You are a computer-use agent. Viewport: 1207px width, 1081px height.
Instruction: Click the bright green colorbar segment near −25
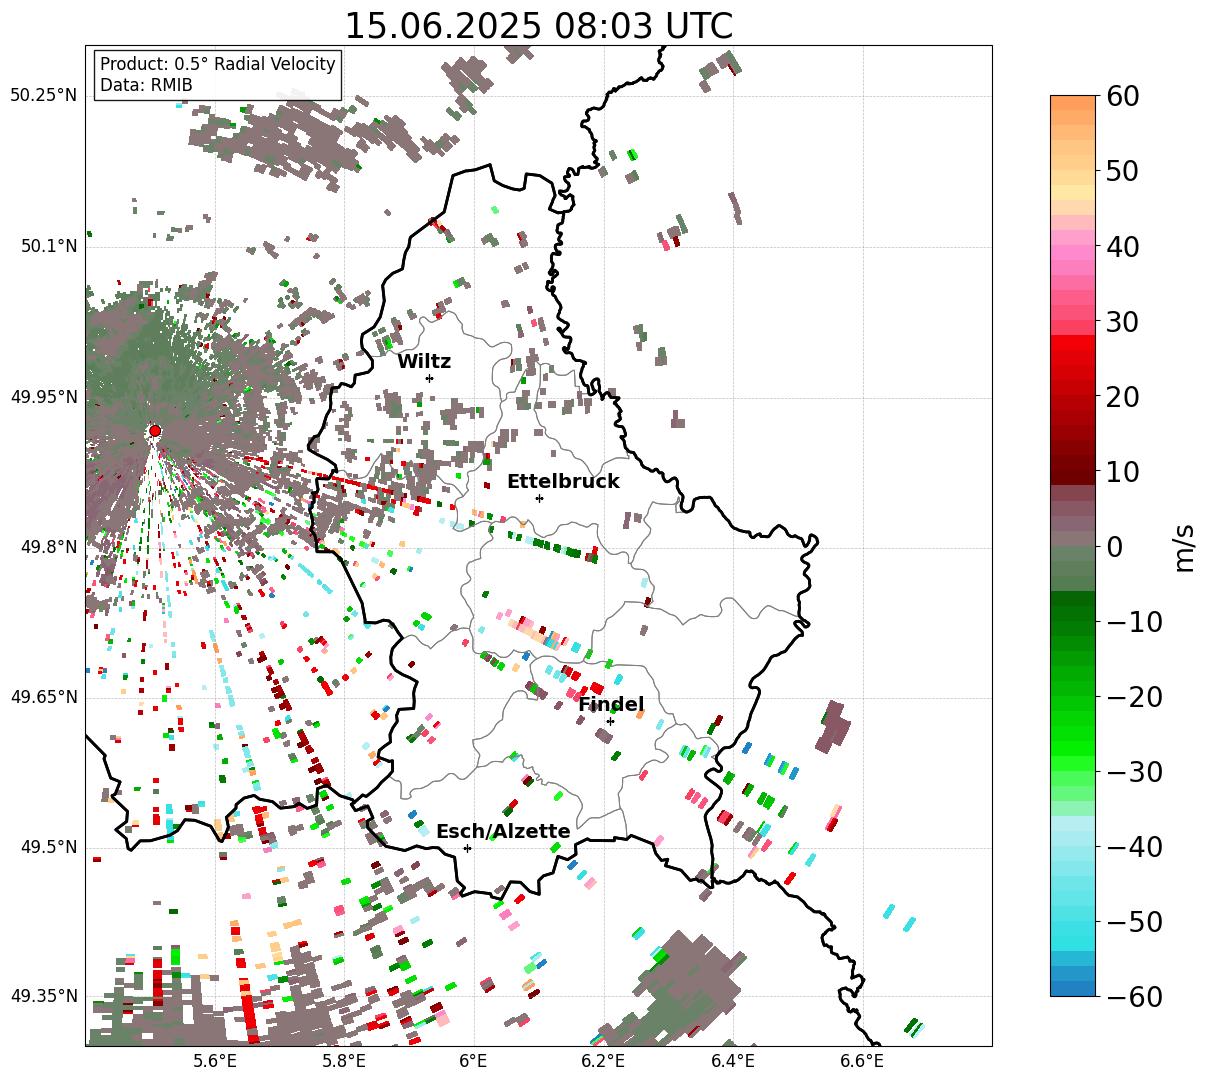click(x=1073, y=734)
